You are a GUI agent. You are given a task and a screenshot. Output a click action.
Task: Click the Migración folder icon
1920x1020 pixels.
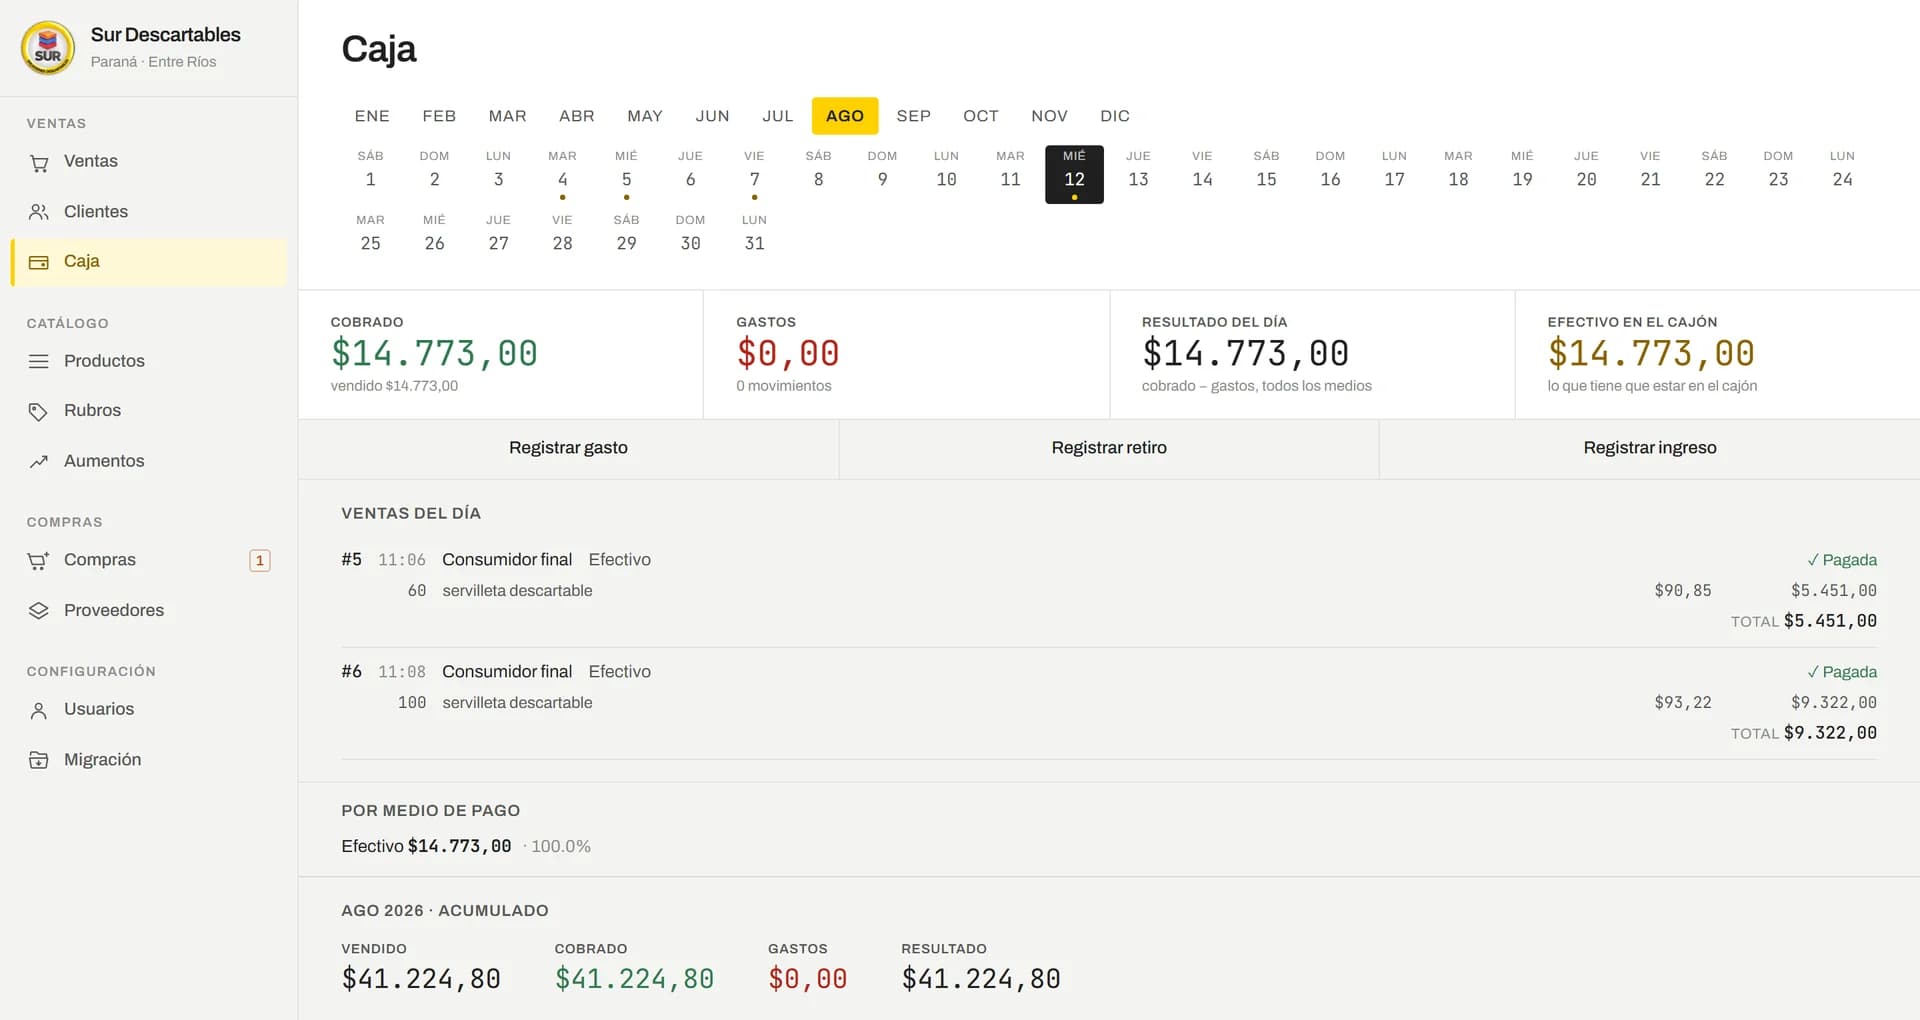(x=39, y=760)
